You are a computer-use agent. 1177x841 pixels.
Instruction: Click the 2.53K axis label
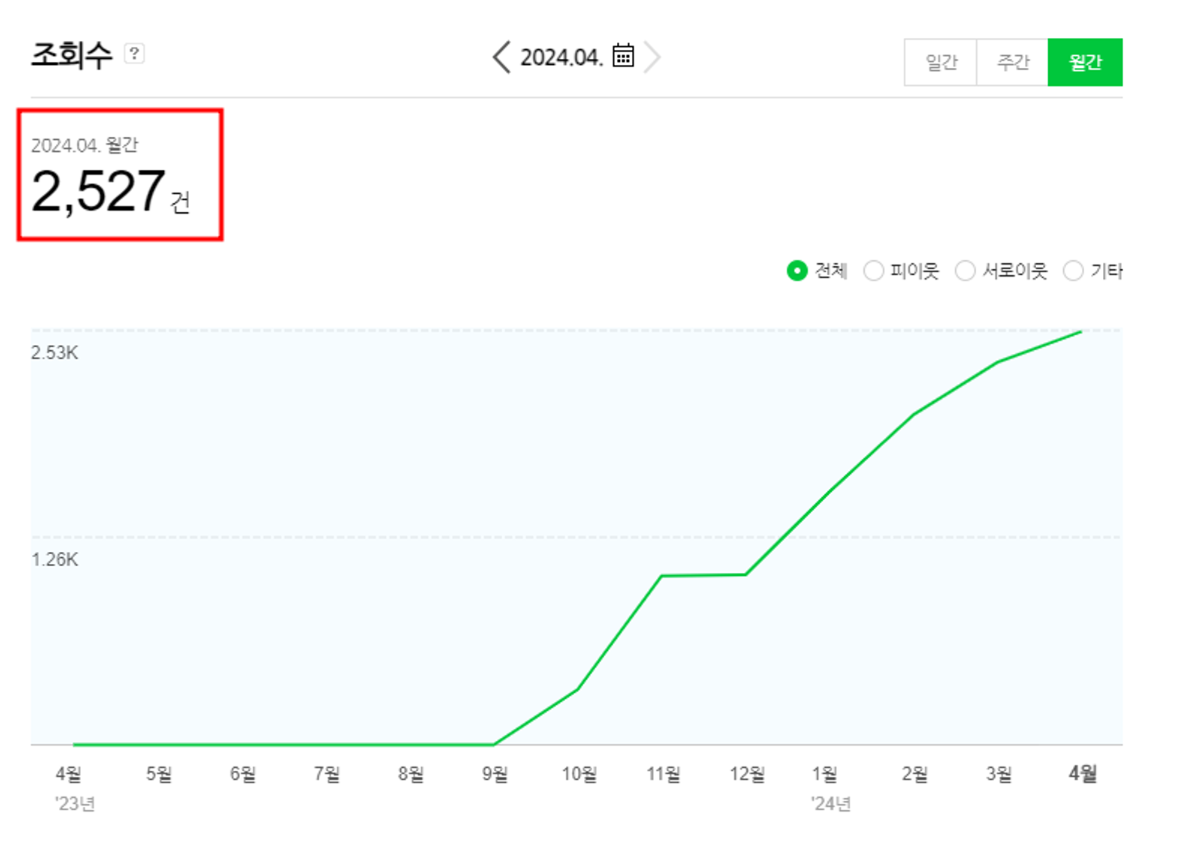point(55,353)
